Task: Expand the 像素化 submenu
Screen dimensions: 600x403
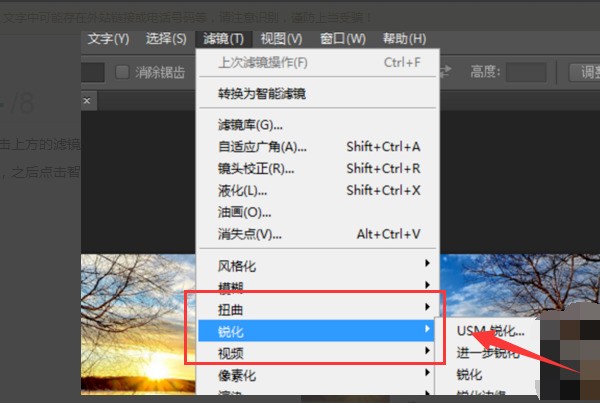Action: click(x=318, y=375)
